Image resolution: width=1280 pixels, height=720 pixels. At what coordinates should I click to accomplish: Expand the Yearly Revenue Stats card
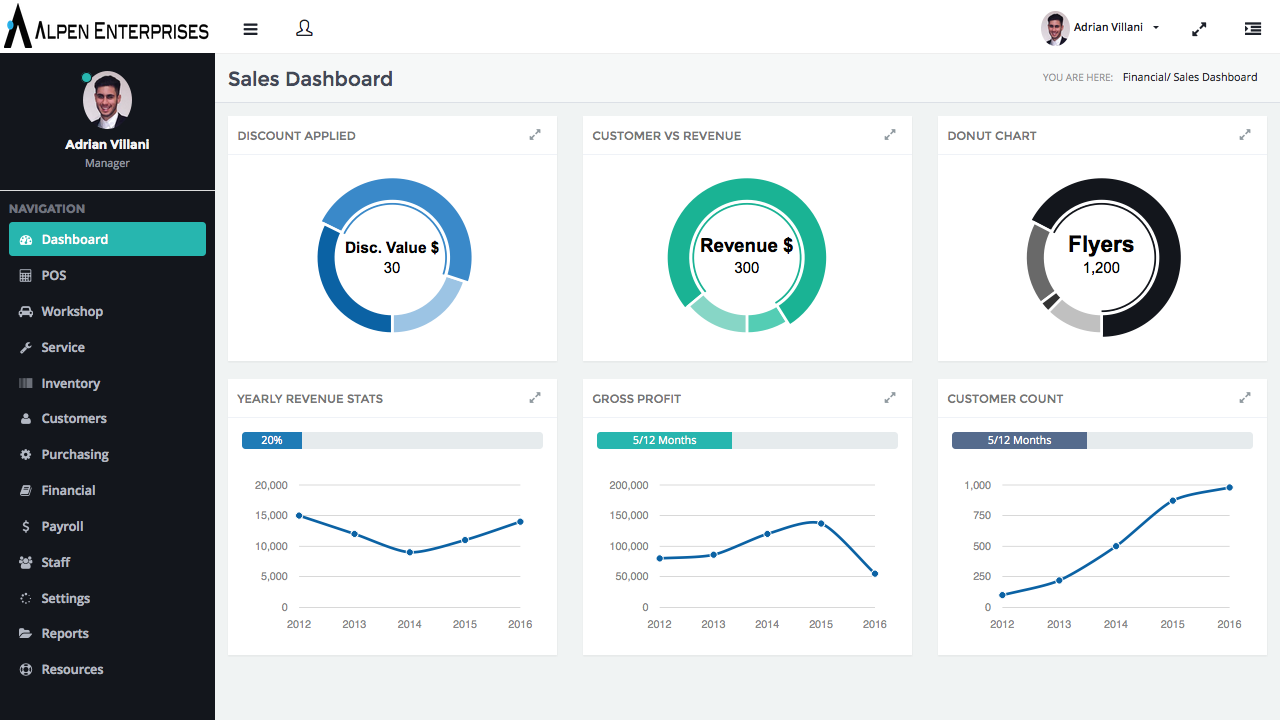[x=535, y=398]
